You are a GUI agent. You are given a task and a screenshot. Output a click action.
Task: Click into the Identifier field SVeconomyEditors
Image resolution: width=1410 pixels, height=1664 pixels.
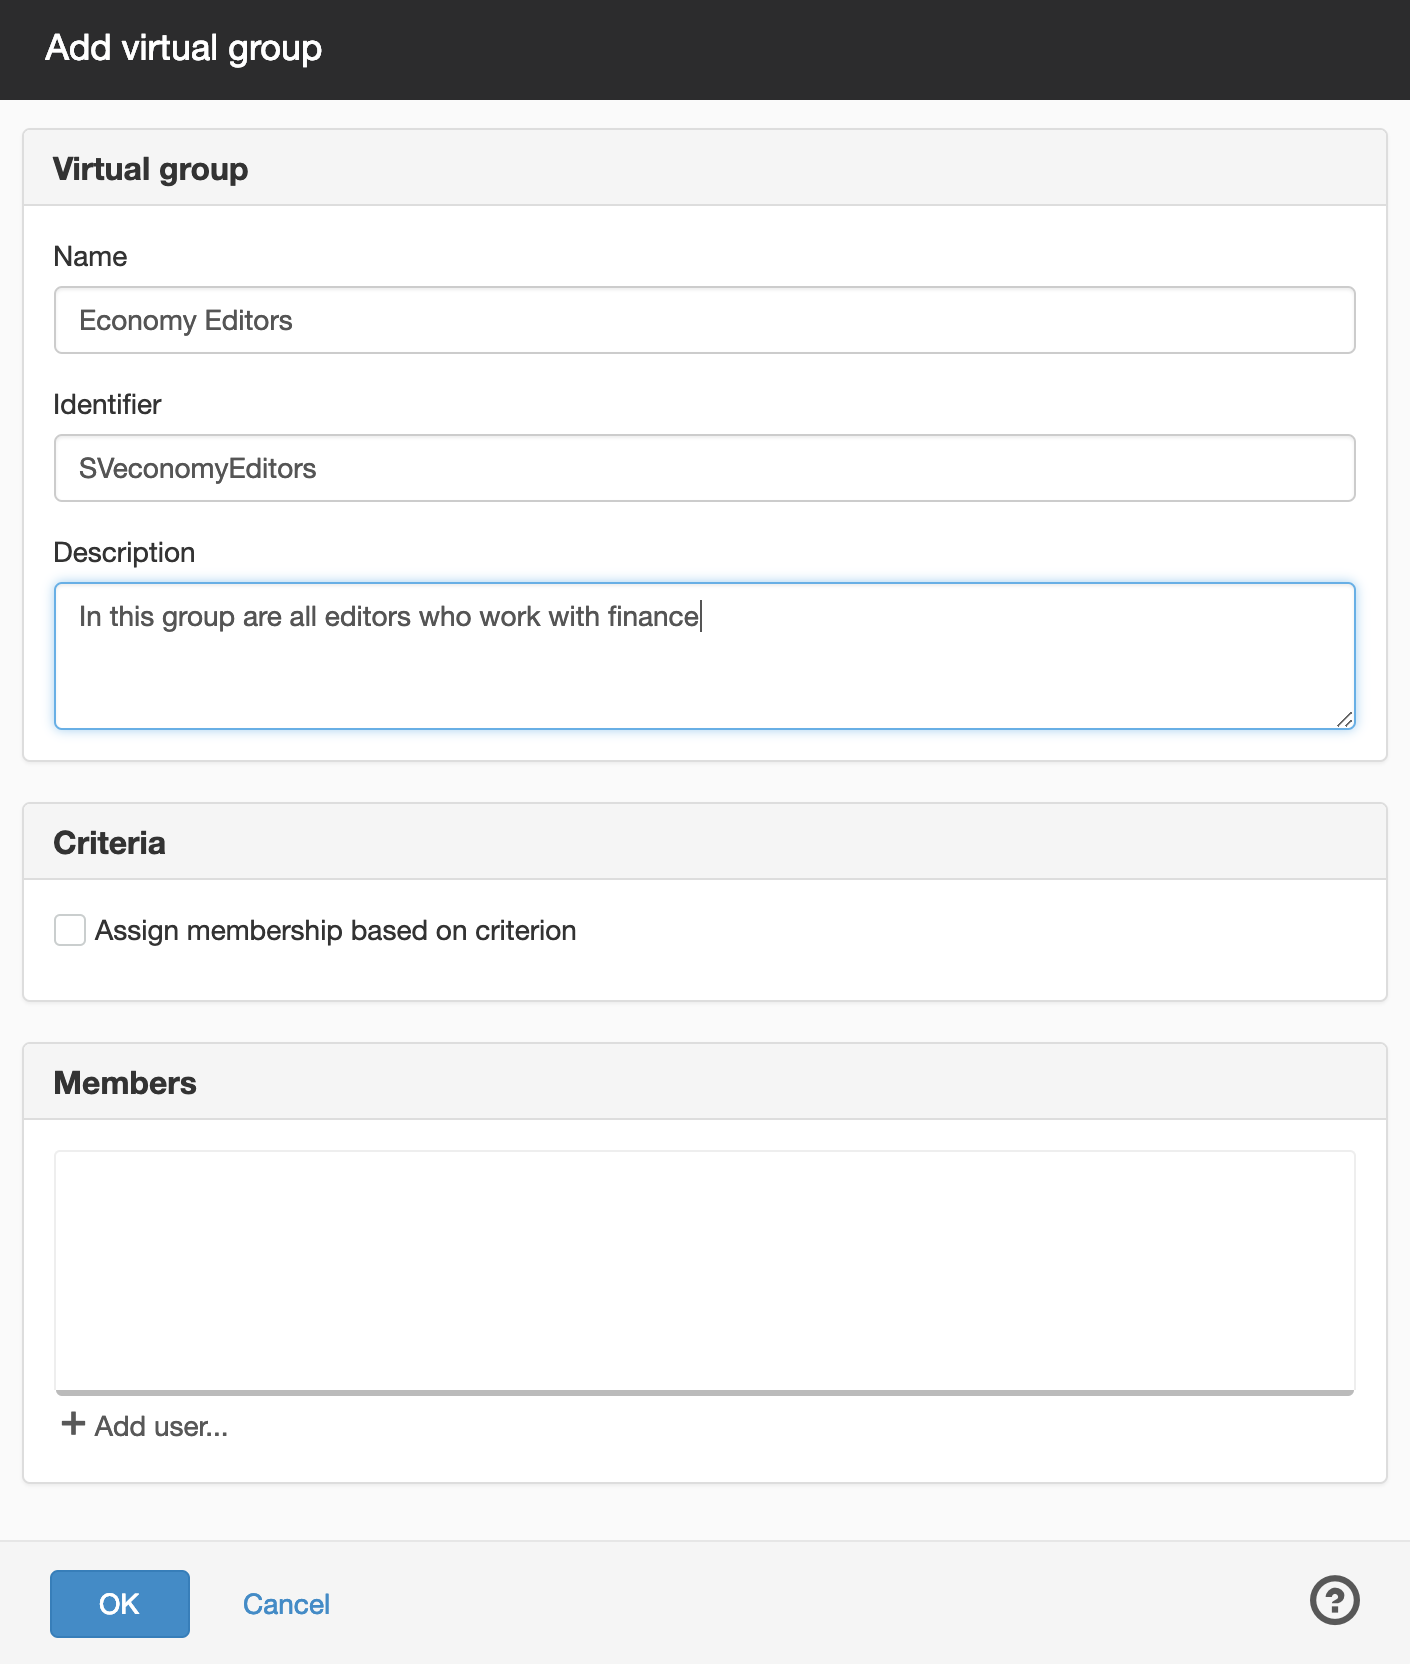click(x=705, y=468)
